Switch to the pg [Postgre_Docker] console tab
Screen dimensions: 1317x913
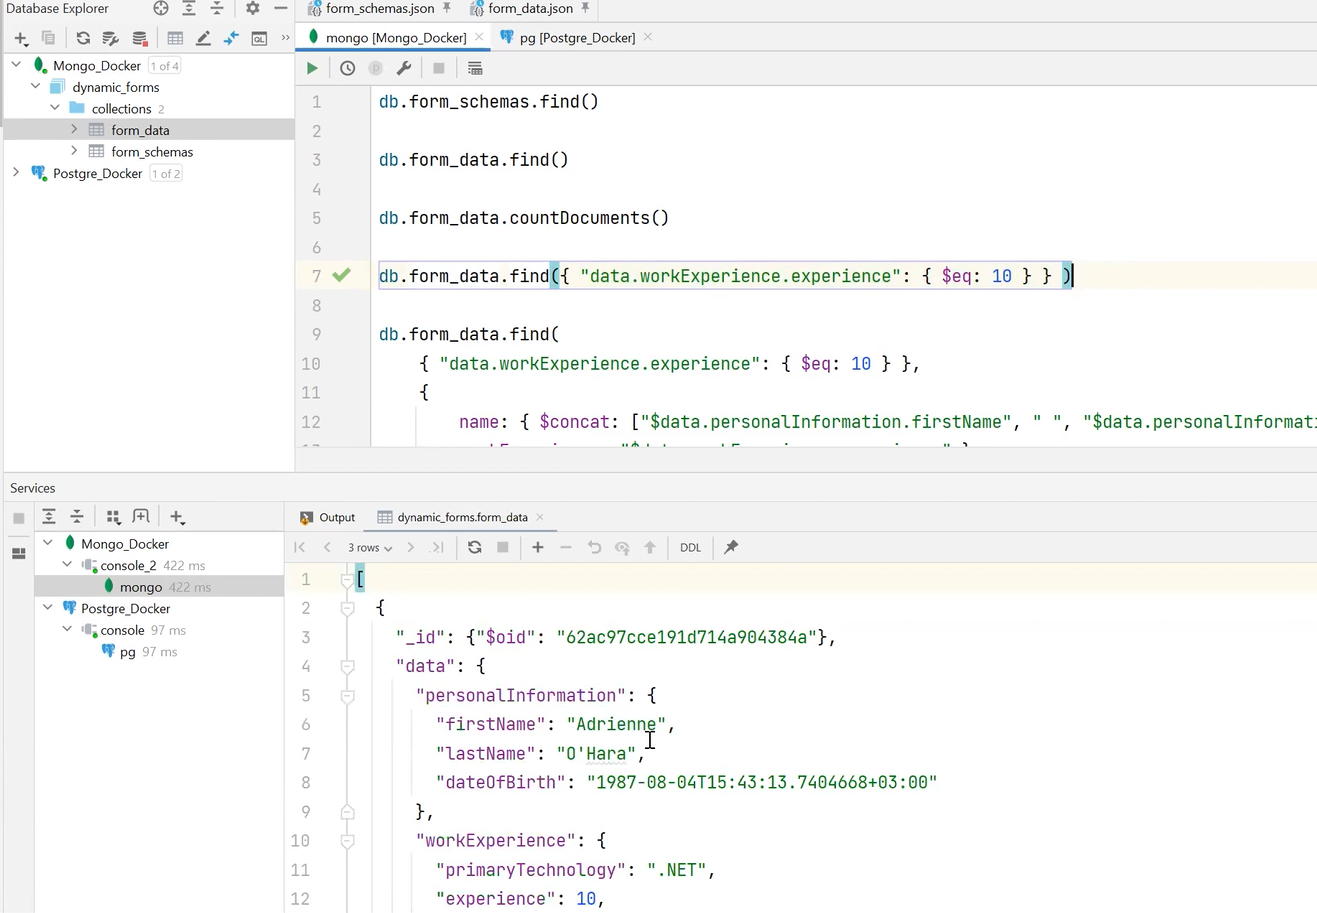577,37
